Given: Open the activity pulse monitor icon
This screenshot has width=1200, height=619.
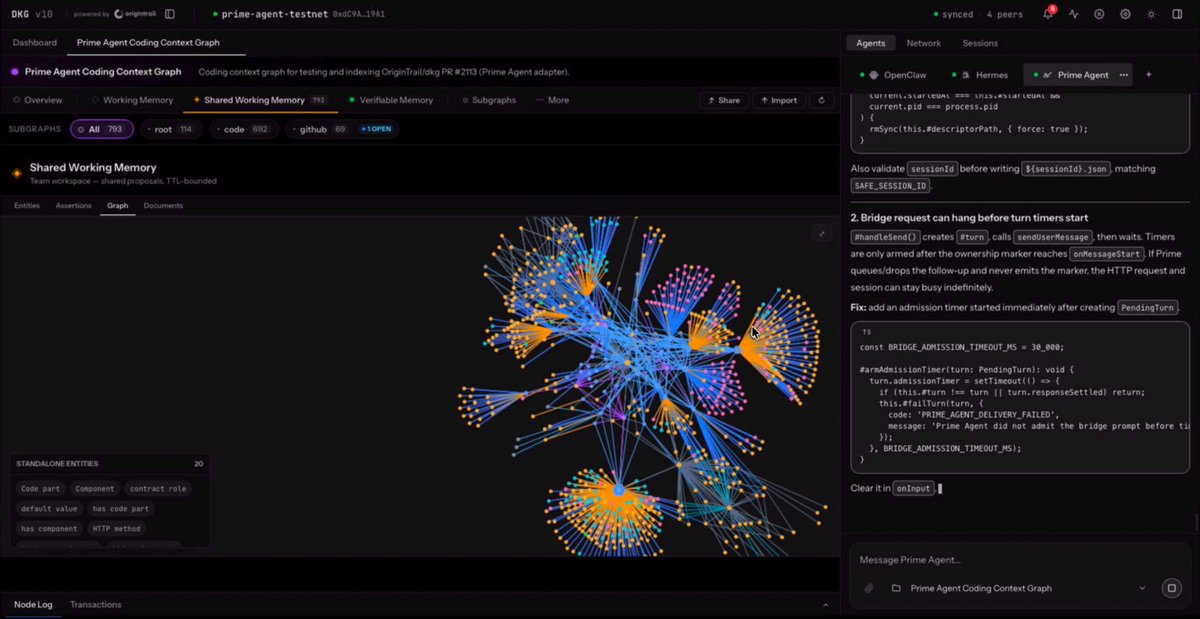Looking at the screenshot, I should pyautogui.click(x=1074, y=14).
